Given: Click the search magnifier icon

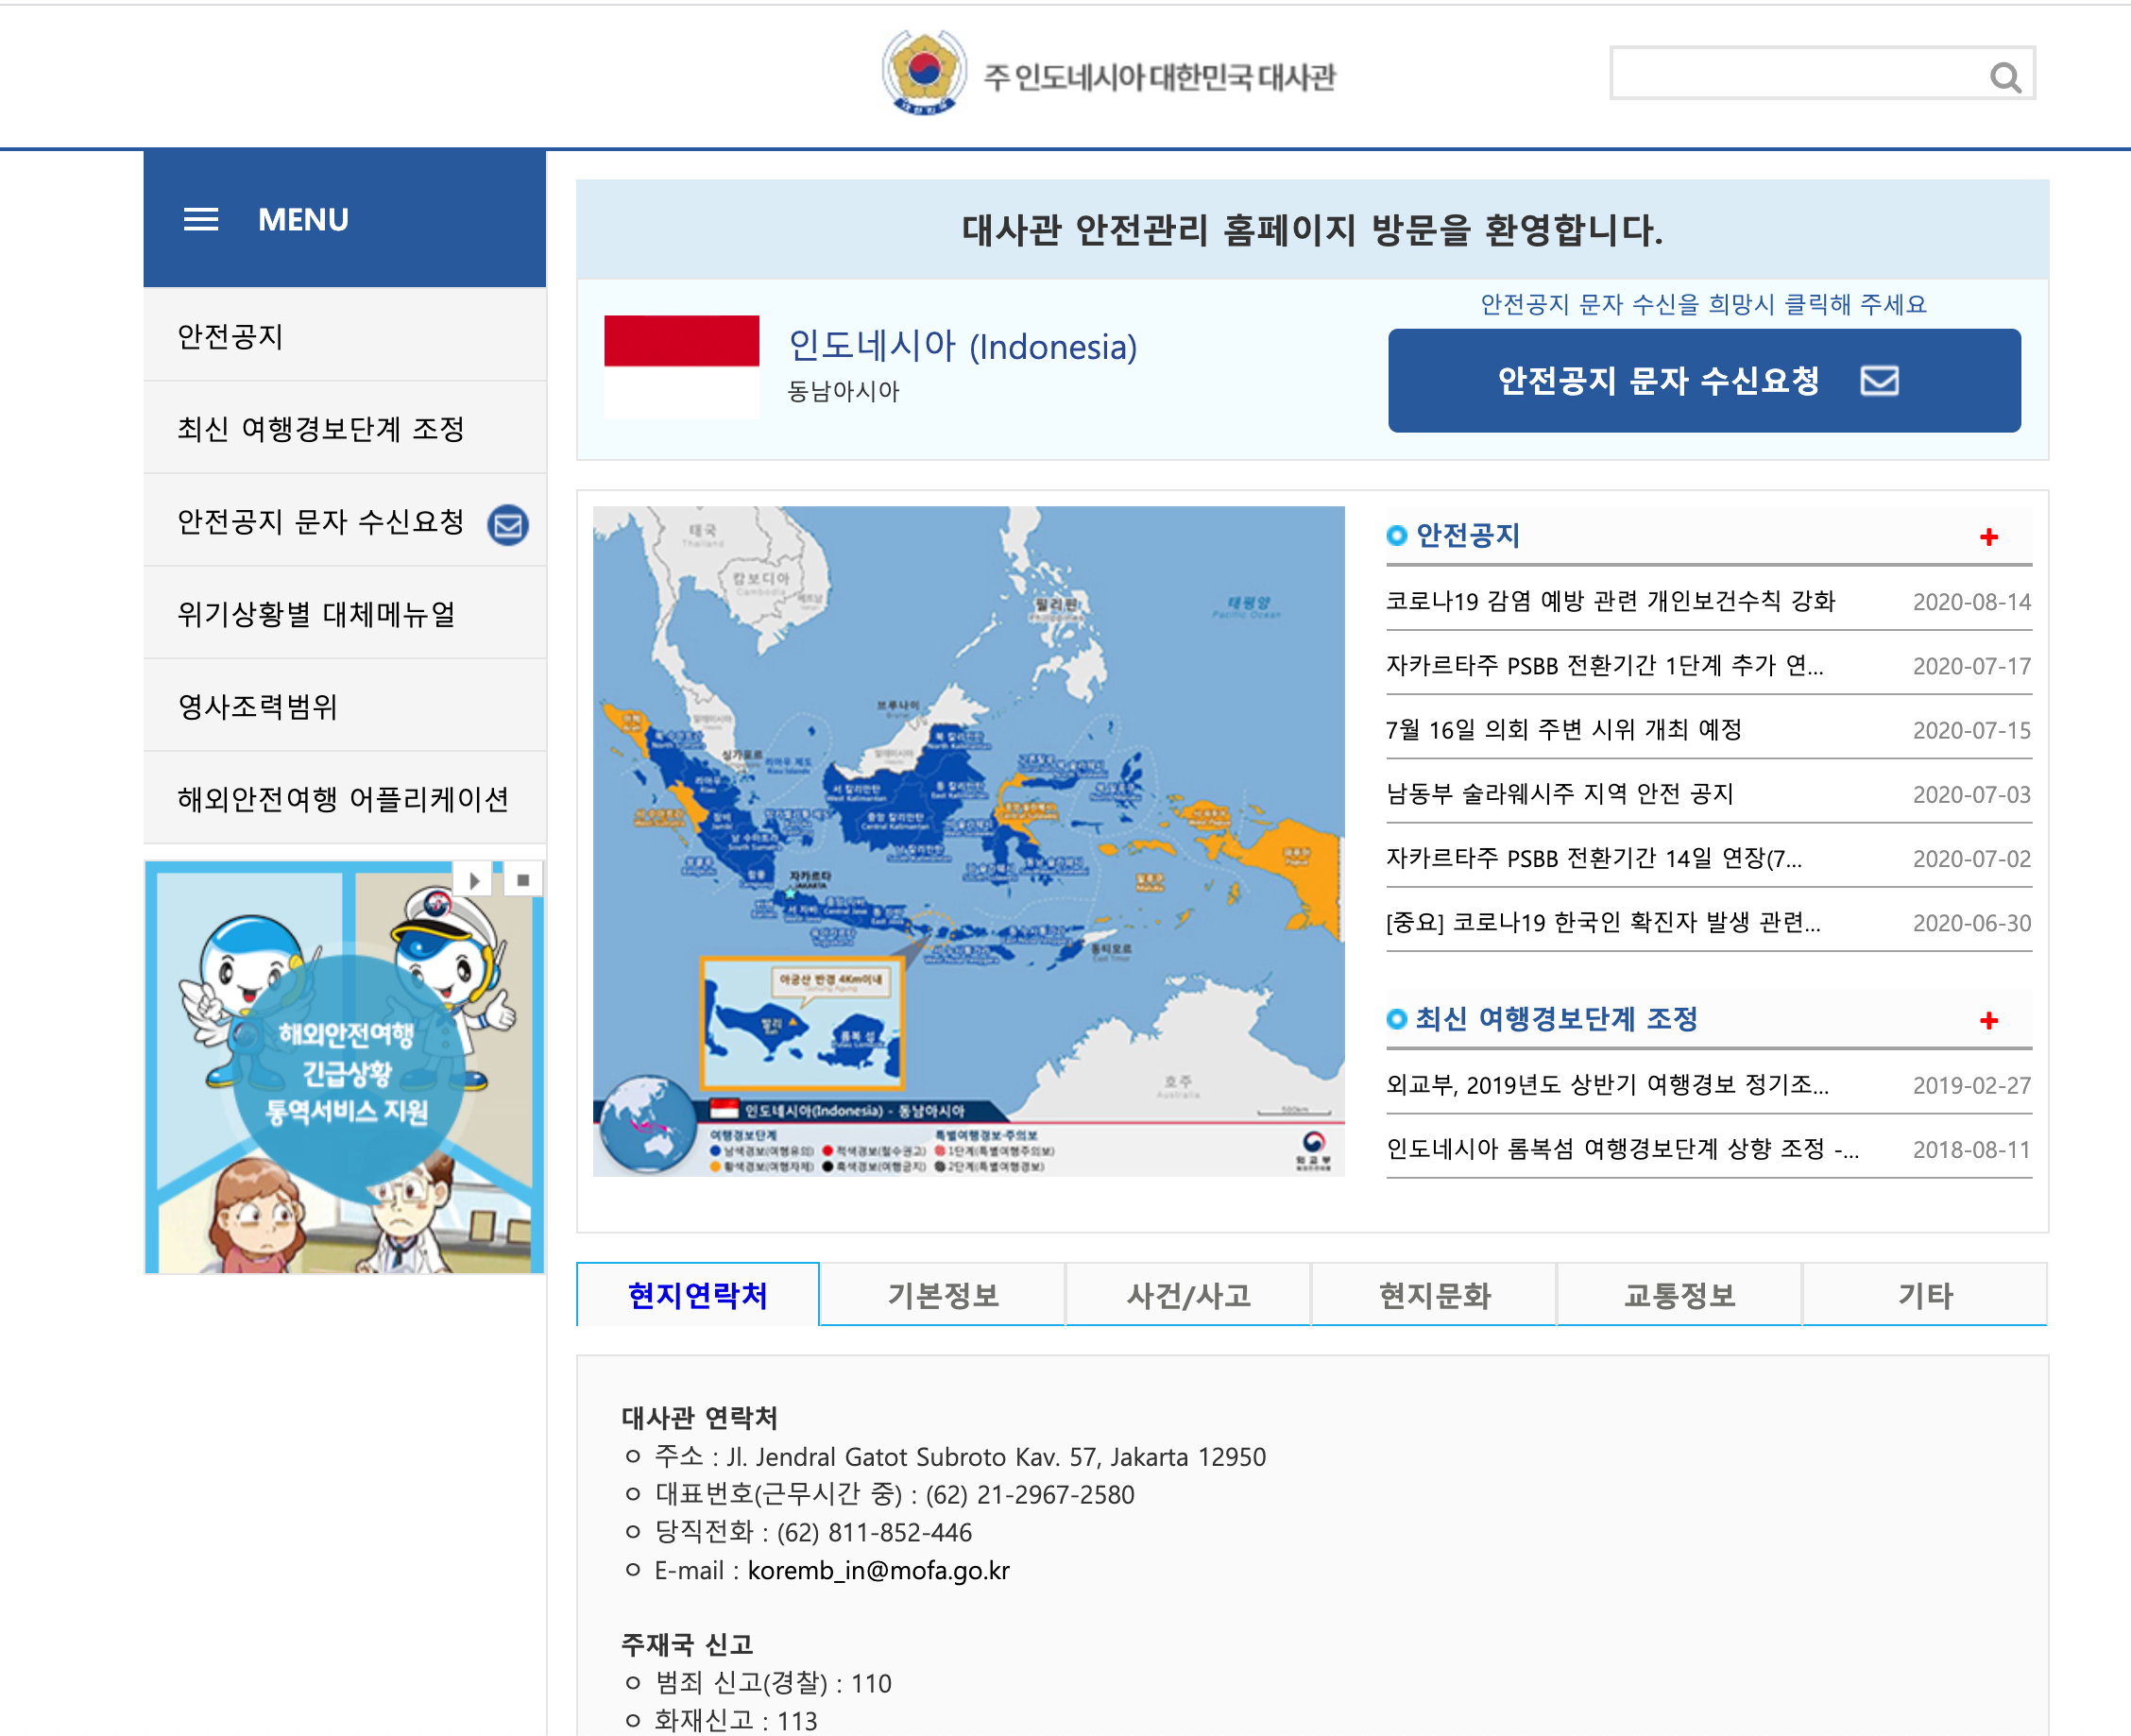Looking at the screenshot, I should (x=2004, y=76).
